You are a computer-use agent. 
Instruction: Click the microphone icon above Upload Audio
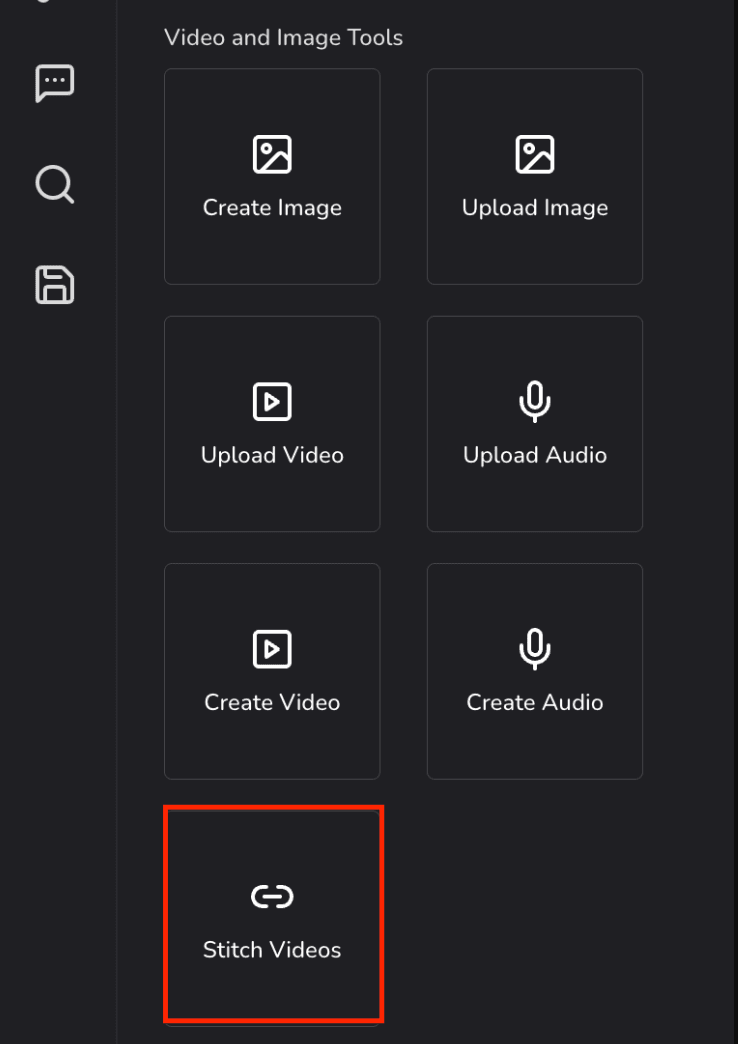(x=535, y=402)
